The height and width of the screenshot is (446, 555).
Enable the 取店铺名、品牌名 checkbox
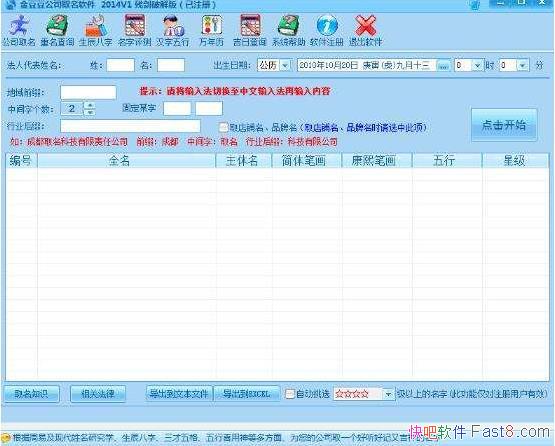point(223,127)
